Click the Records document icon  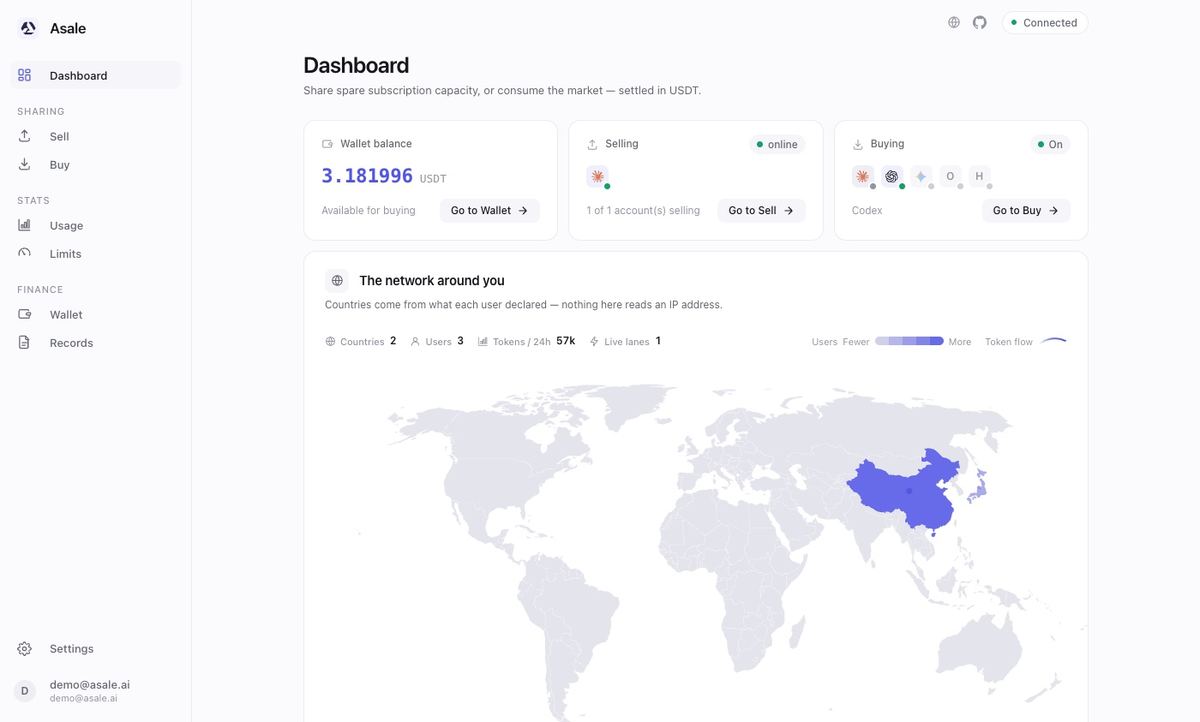pos(25,342)
